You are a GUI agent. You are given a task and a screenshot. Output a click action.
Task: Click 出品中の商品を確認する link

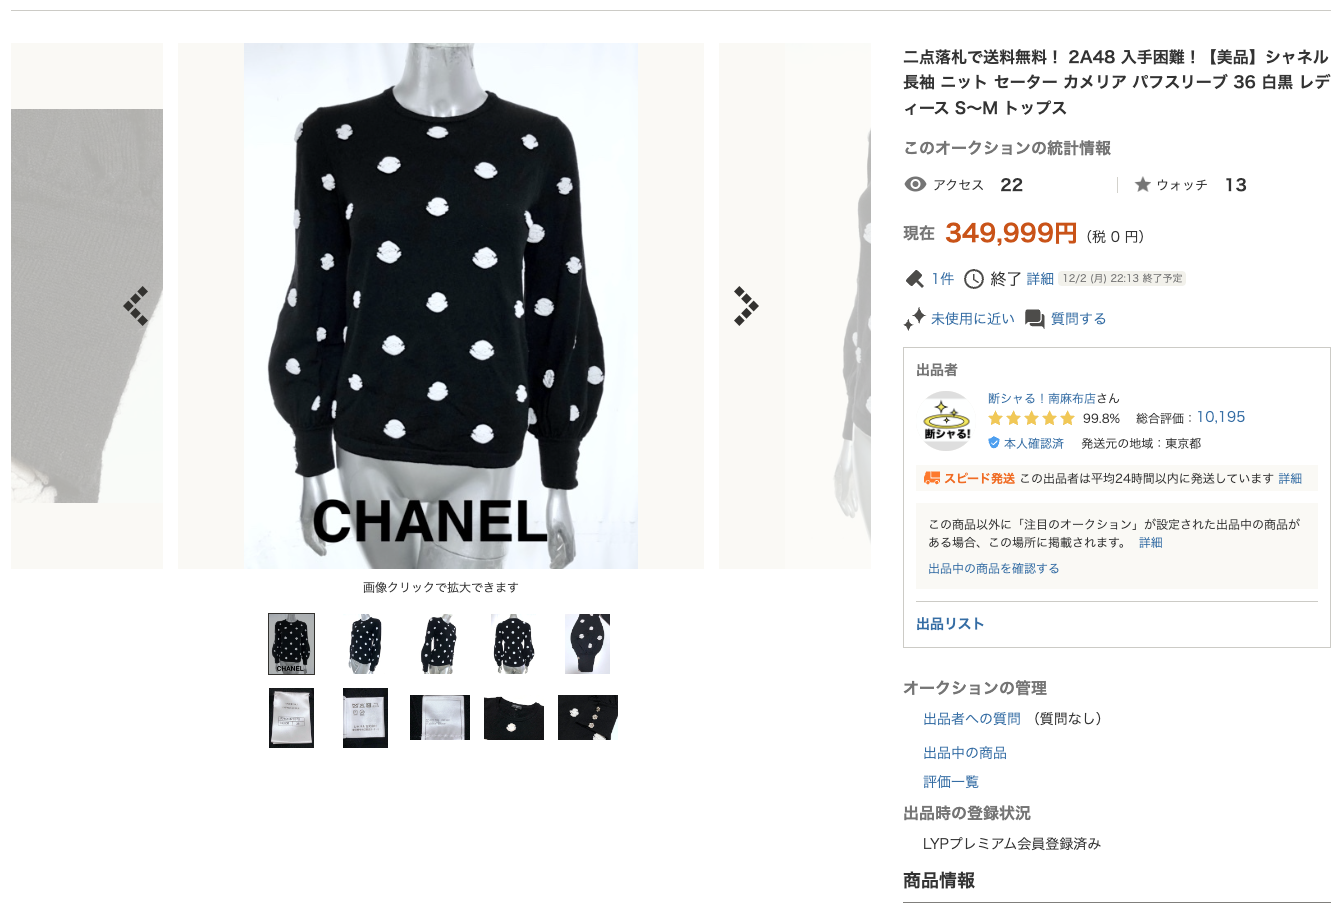pyautogui.click(x=994, y=568)
